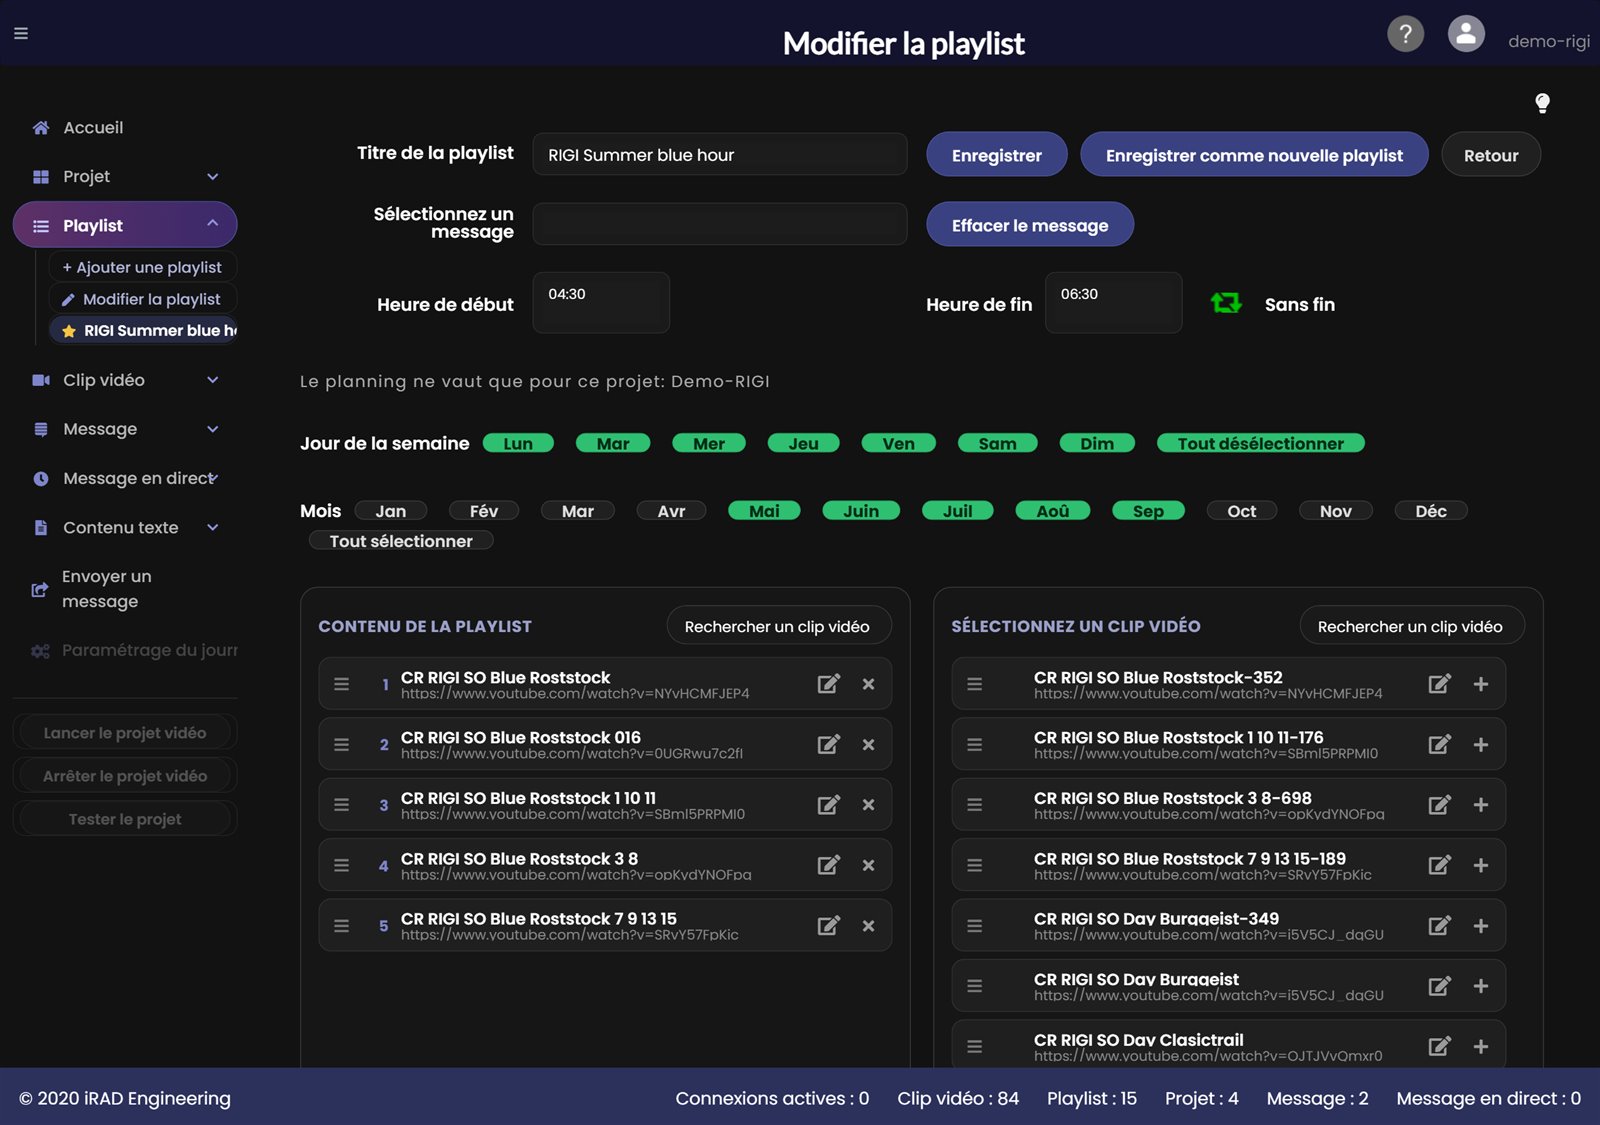1600x1125 pixels.
Task: Collapse the Playlist sidebar section
Action: point(125,225)
